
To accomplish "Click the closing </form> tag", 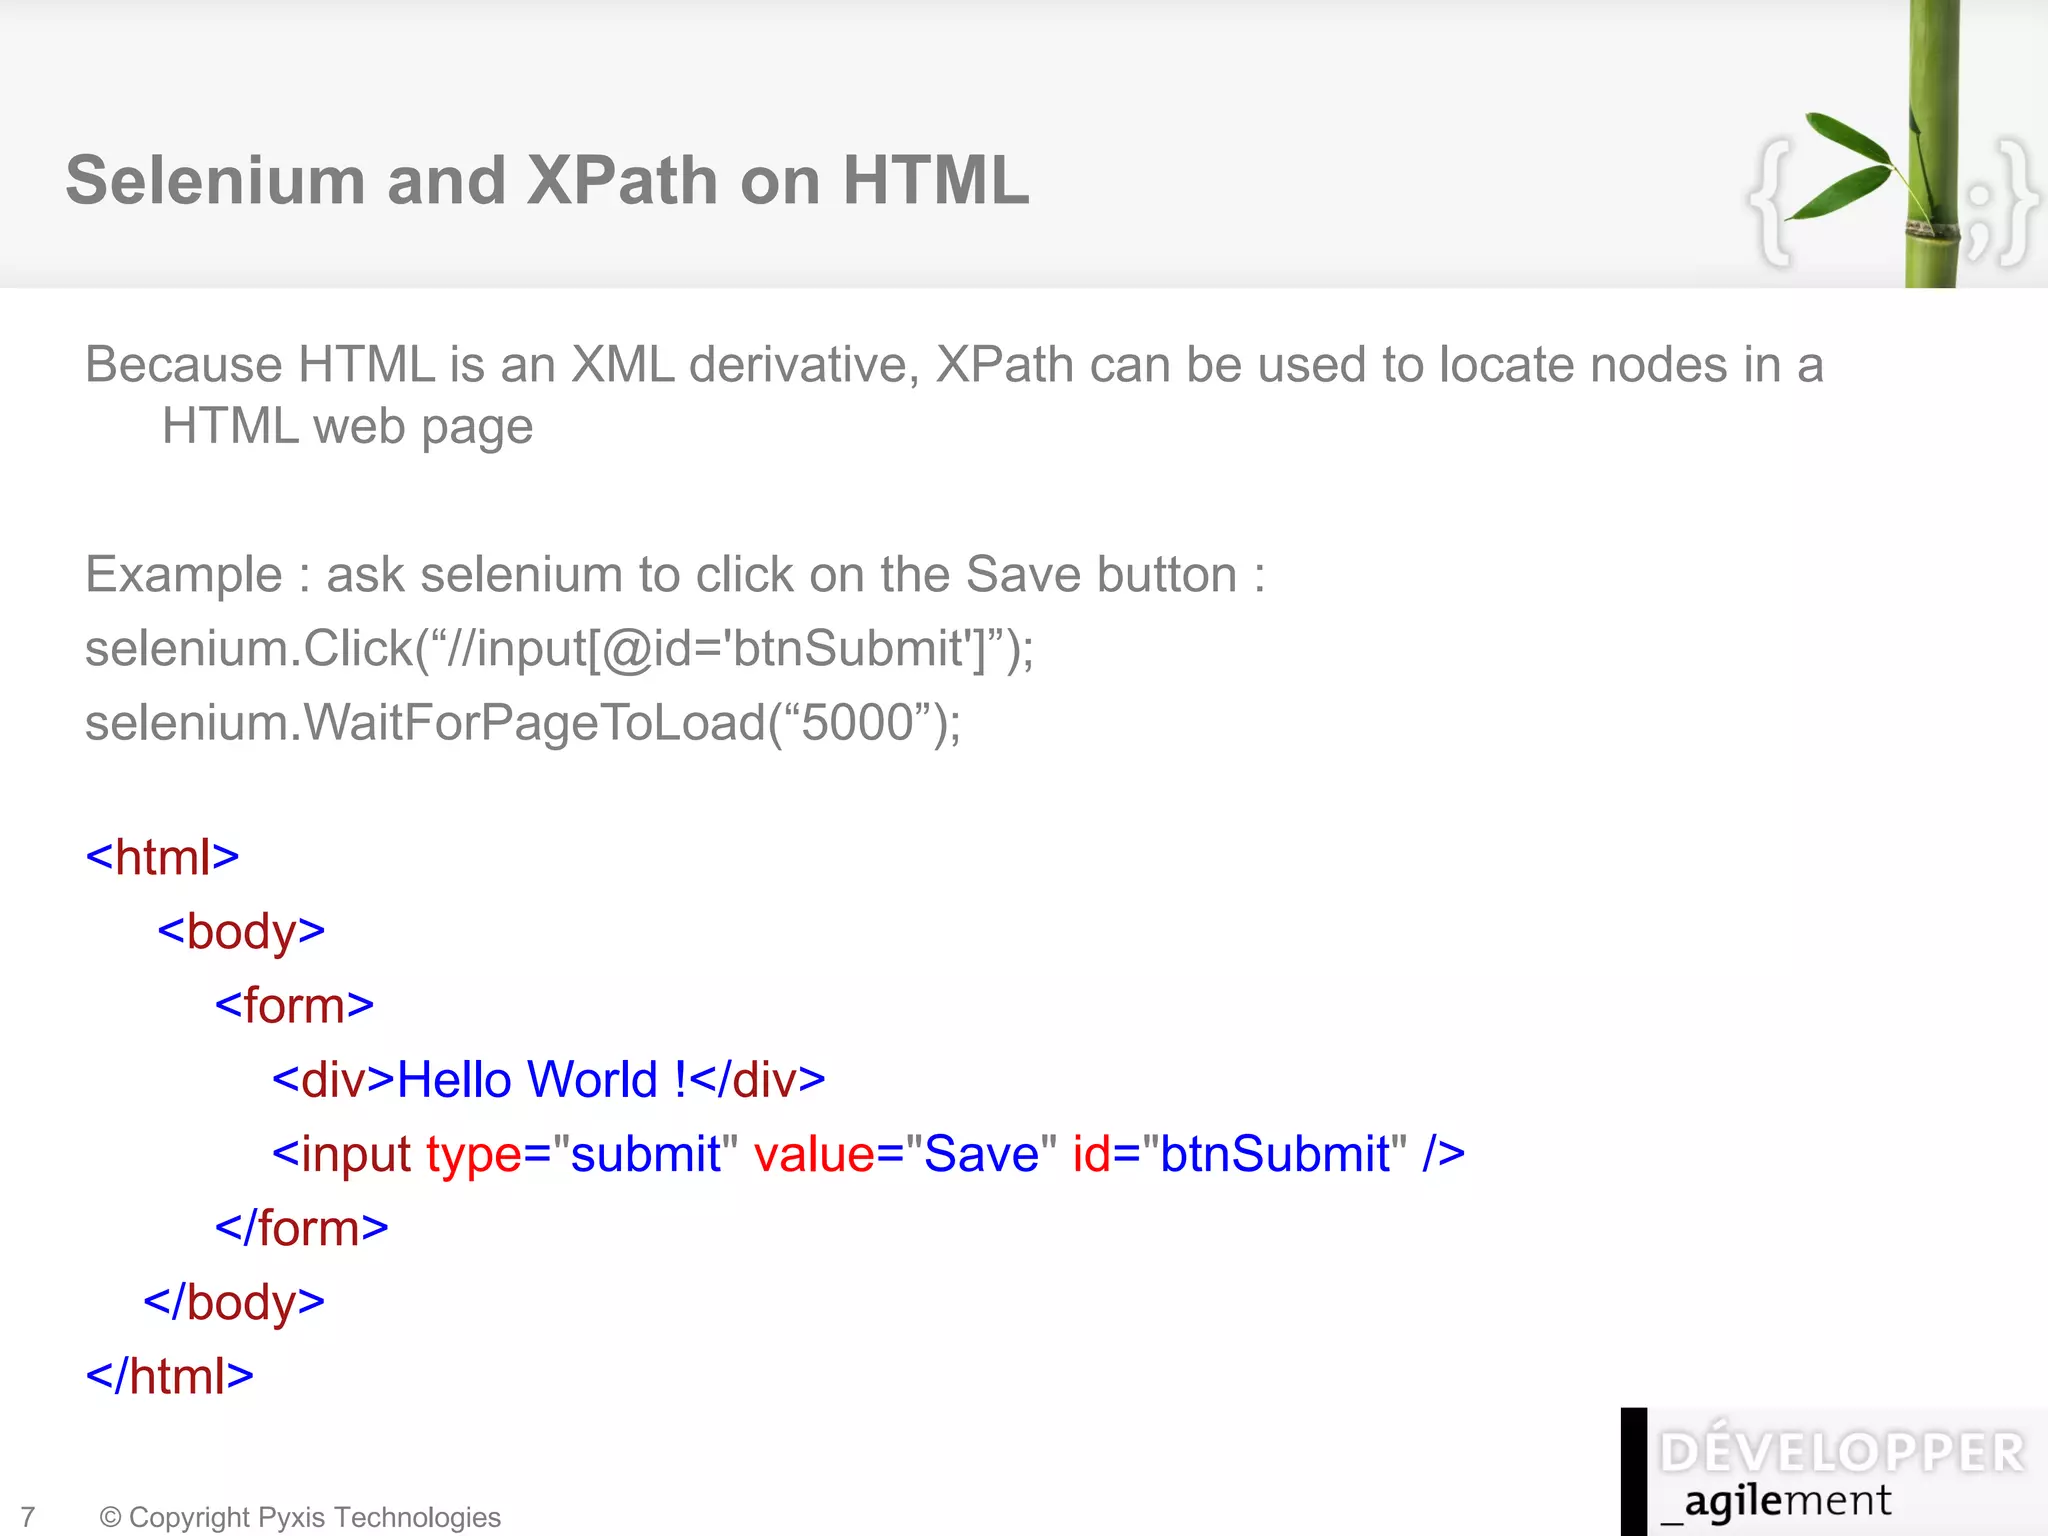I will (x=301, y=1228).
